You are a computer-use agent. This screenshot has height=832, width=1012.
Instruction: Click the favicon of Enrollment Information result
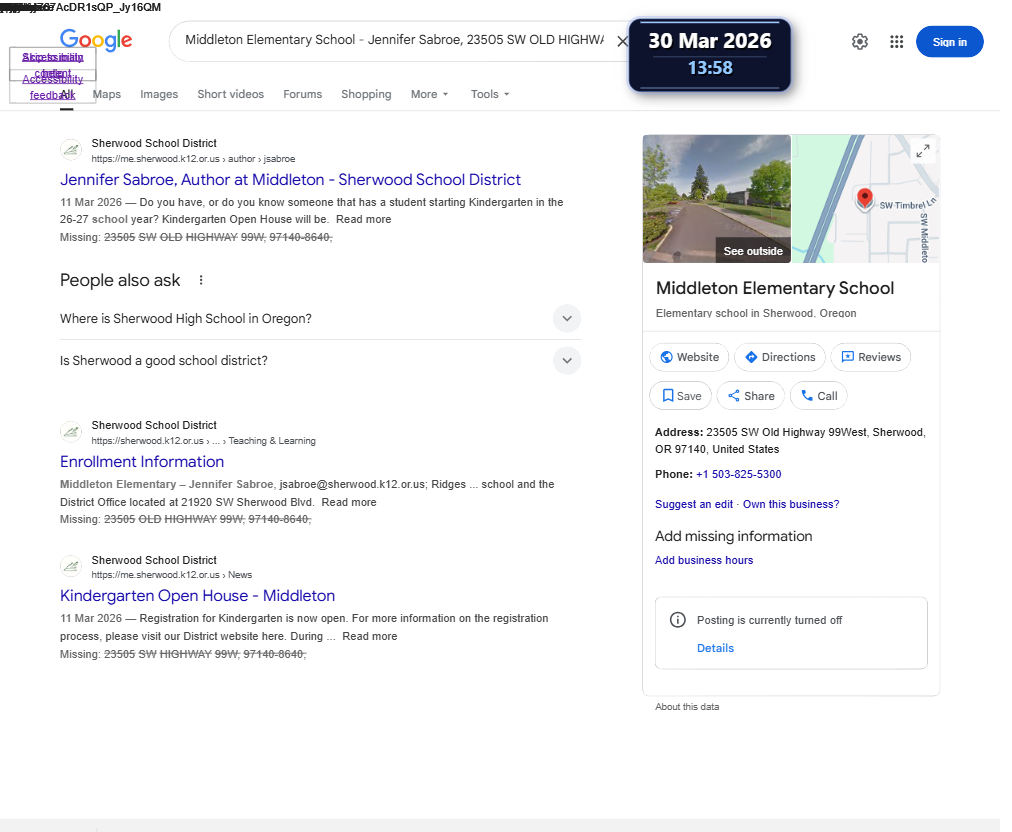[x=71, y=432]
